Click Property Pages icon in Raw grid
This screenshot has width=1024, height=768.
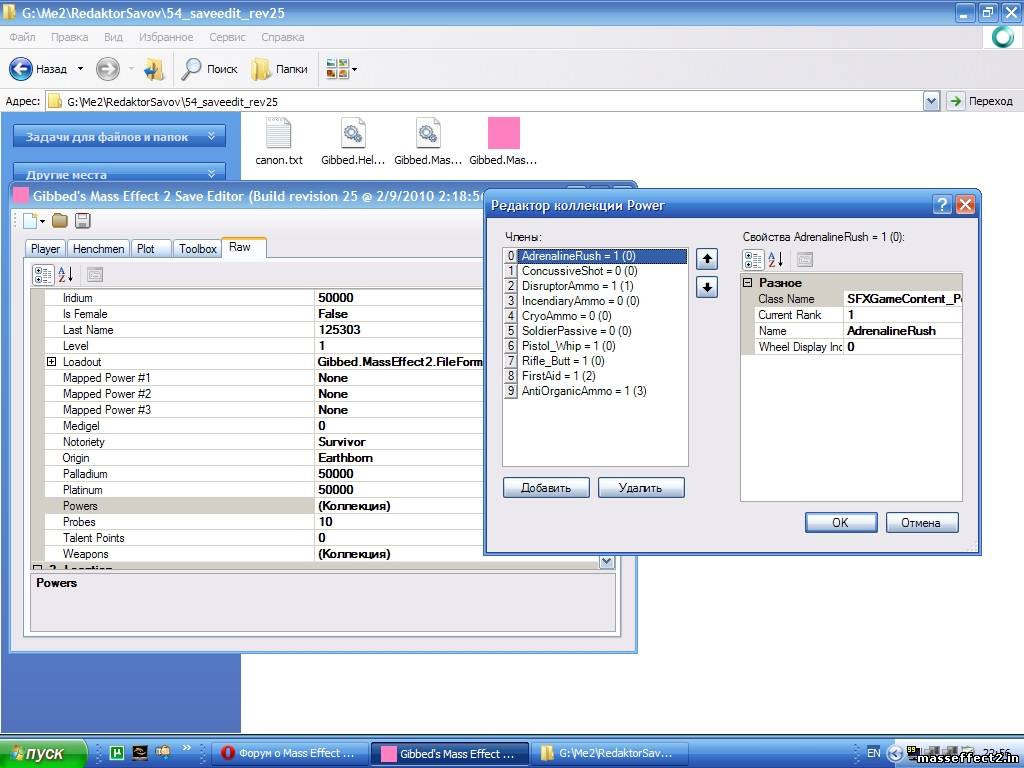click(x=95, y=275)
